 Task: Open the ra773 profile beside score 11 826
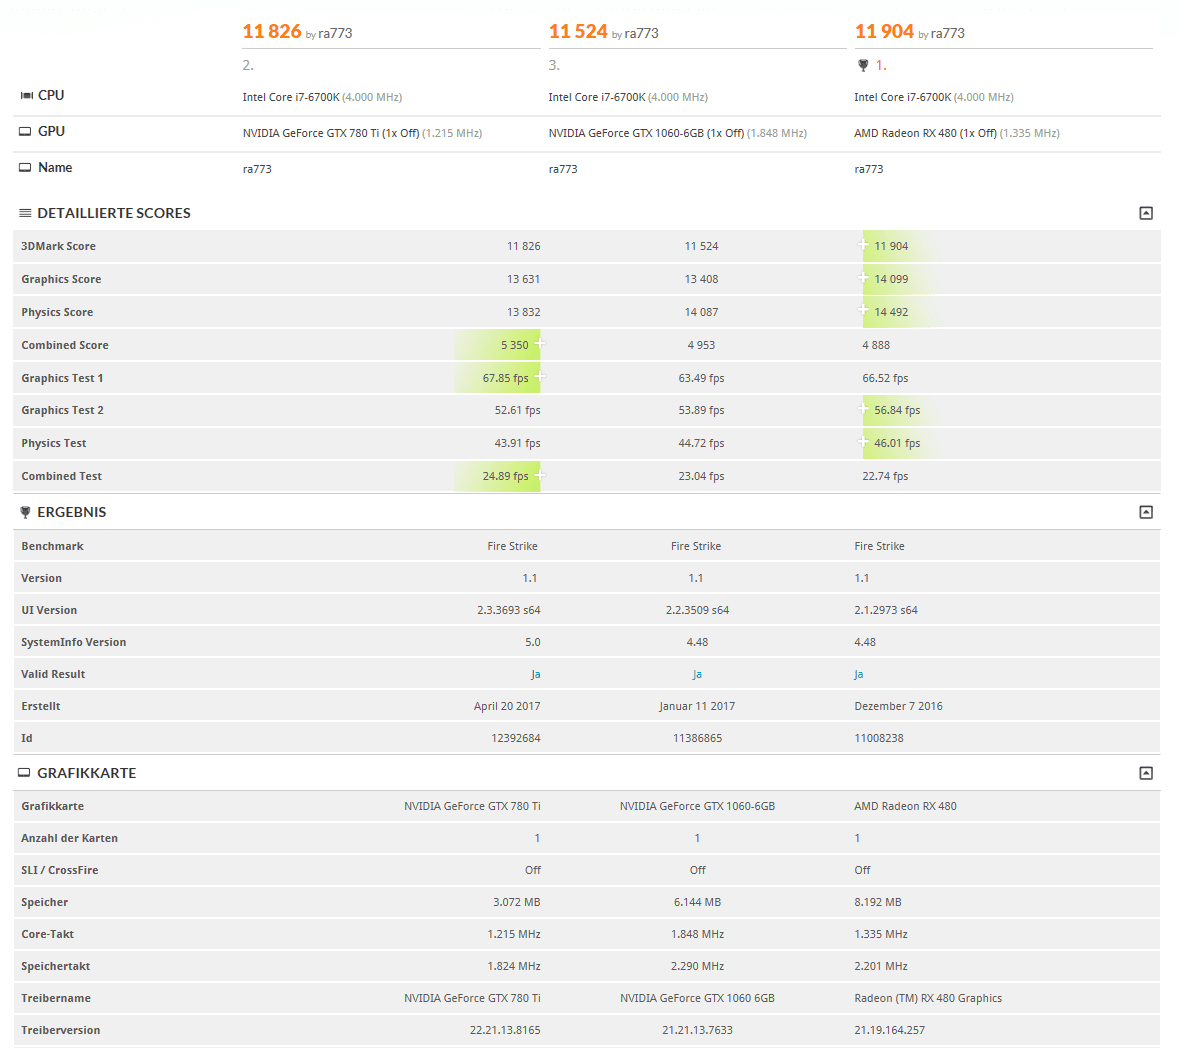tap(335, 33)
